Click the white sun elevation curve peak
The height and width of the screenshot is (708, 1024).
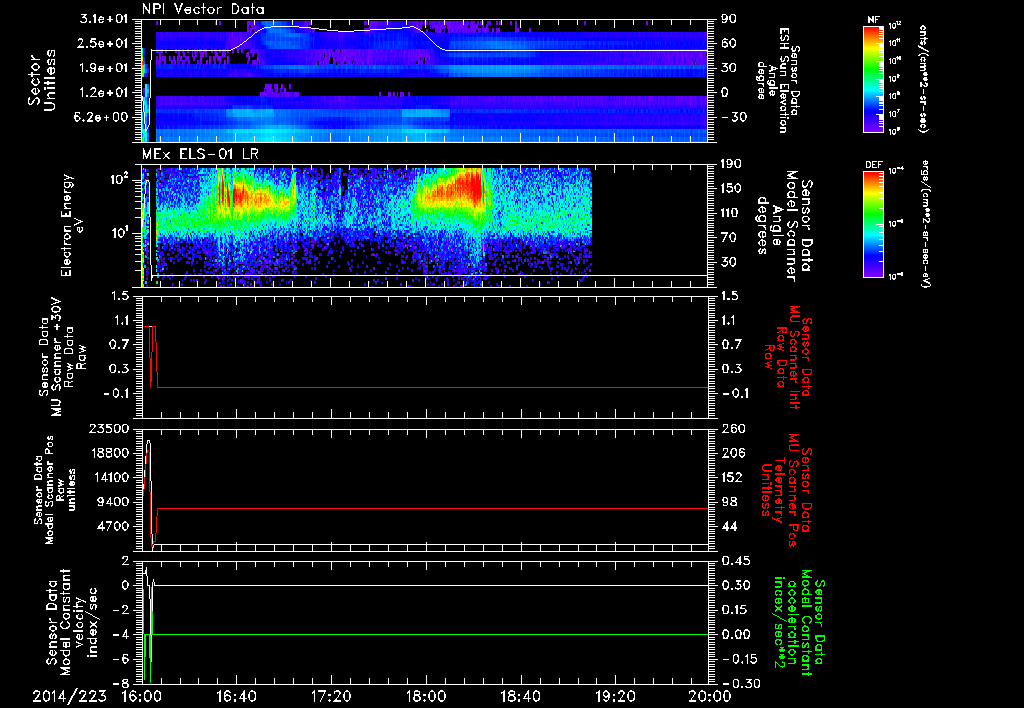pyautogui.click(x=278, y=26)
